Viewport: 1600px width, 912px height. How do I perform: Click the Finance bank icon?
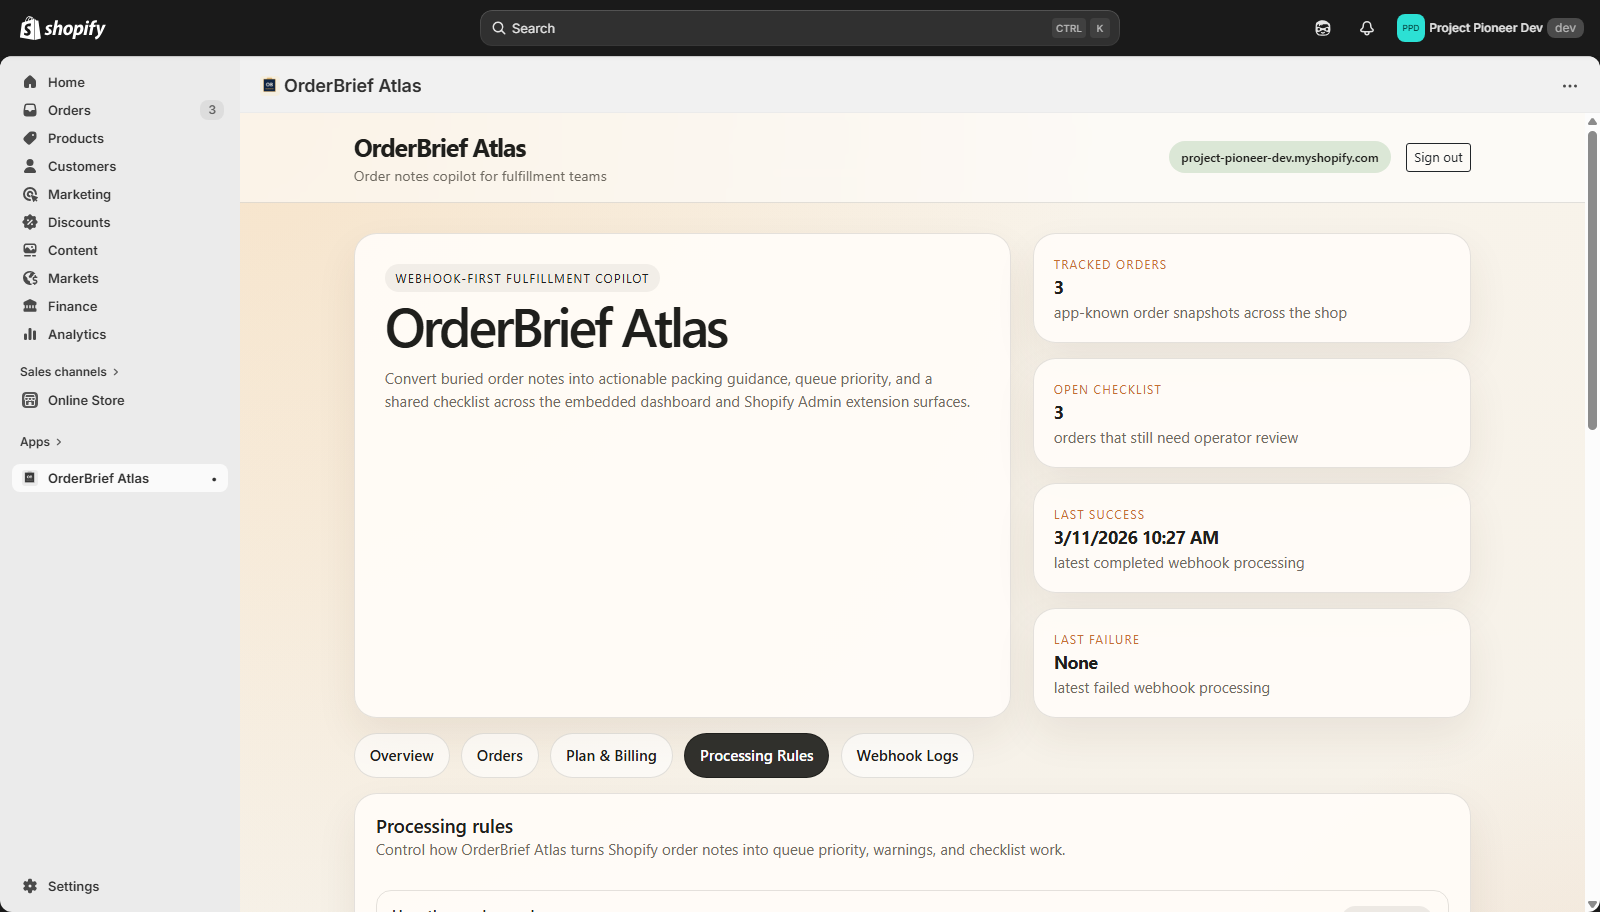[30, 306]
